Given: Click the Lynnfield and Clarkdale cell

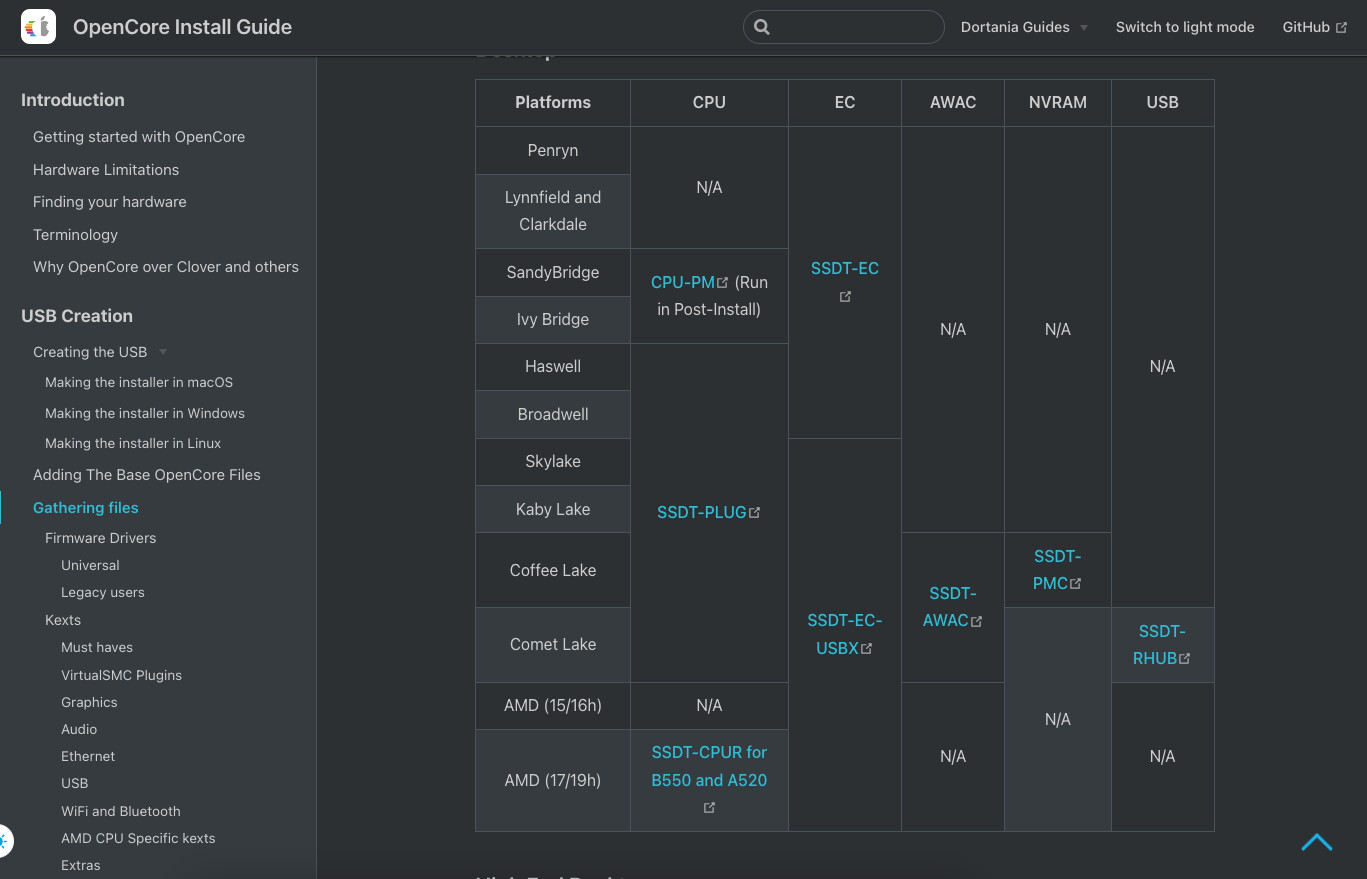Looking at the screenshot, I should pos(553,211).
